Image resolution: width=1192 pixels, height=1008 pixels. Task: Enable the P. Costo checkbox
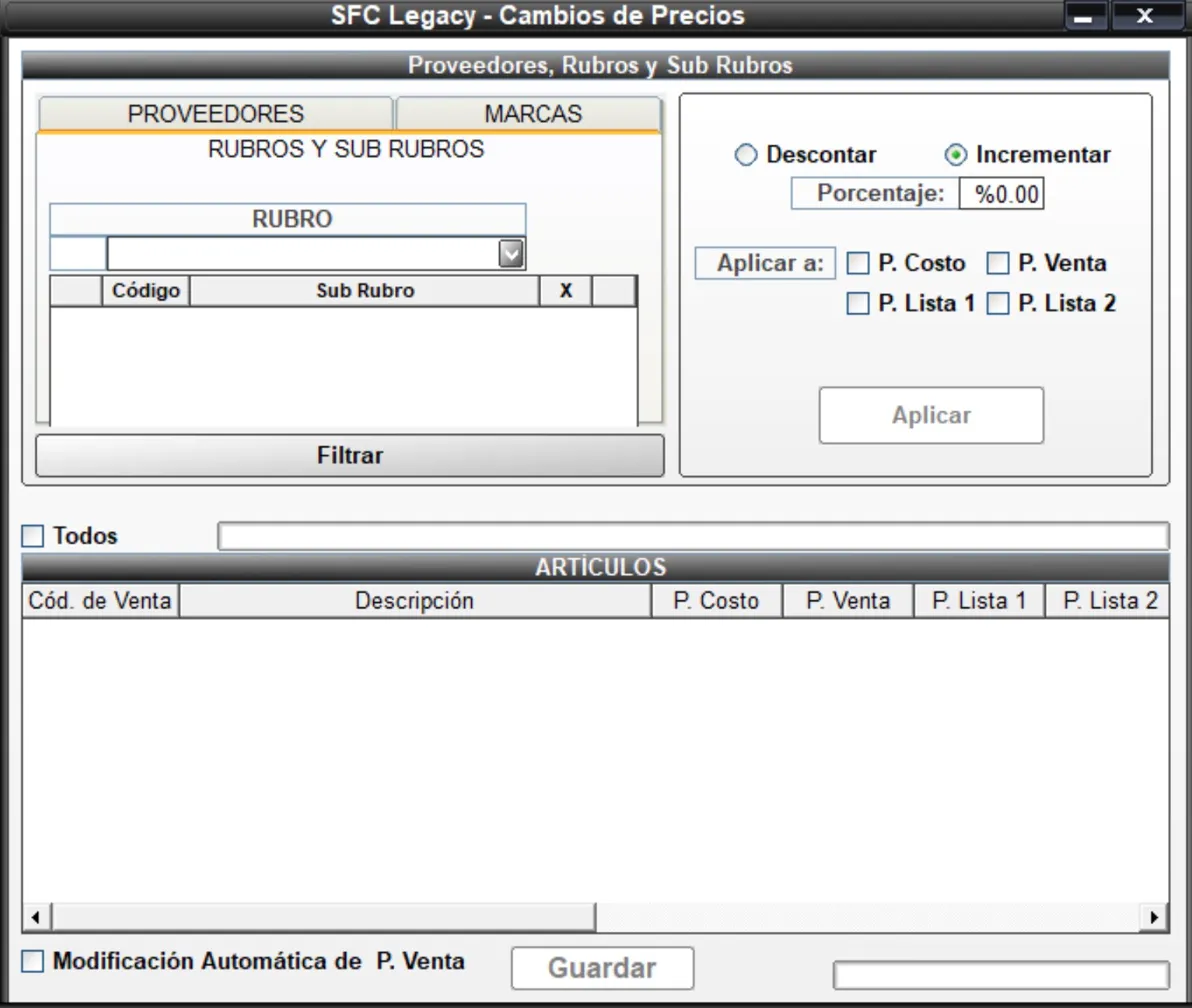pos(858,264)
